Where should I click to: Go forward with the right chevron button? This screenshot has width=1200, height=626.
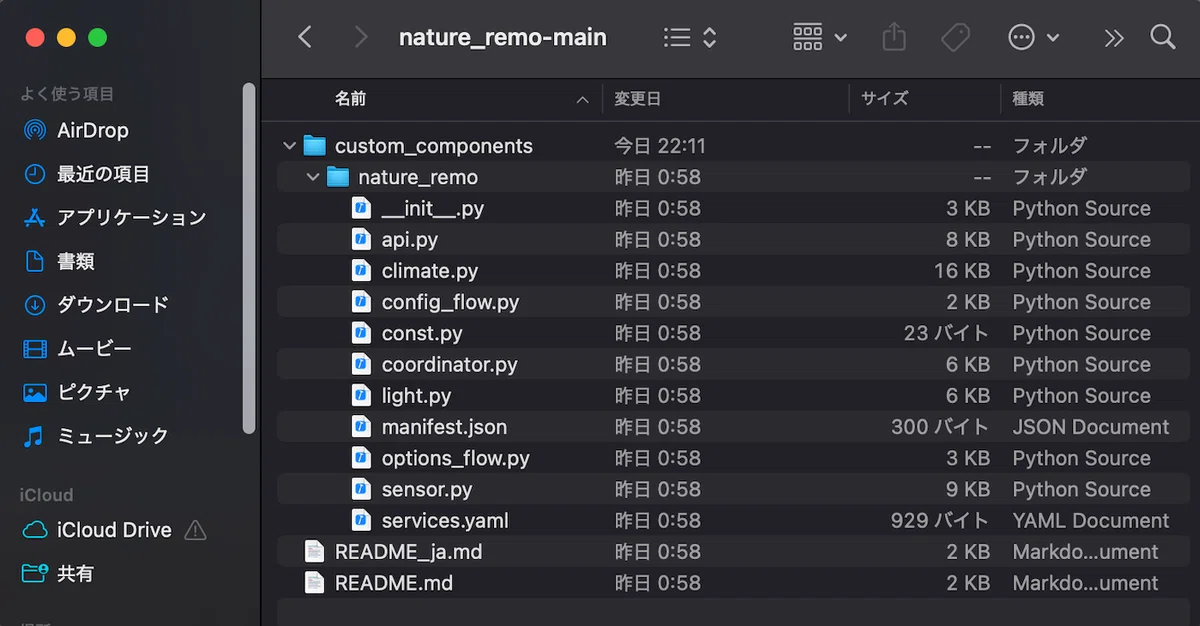[361, 38]
